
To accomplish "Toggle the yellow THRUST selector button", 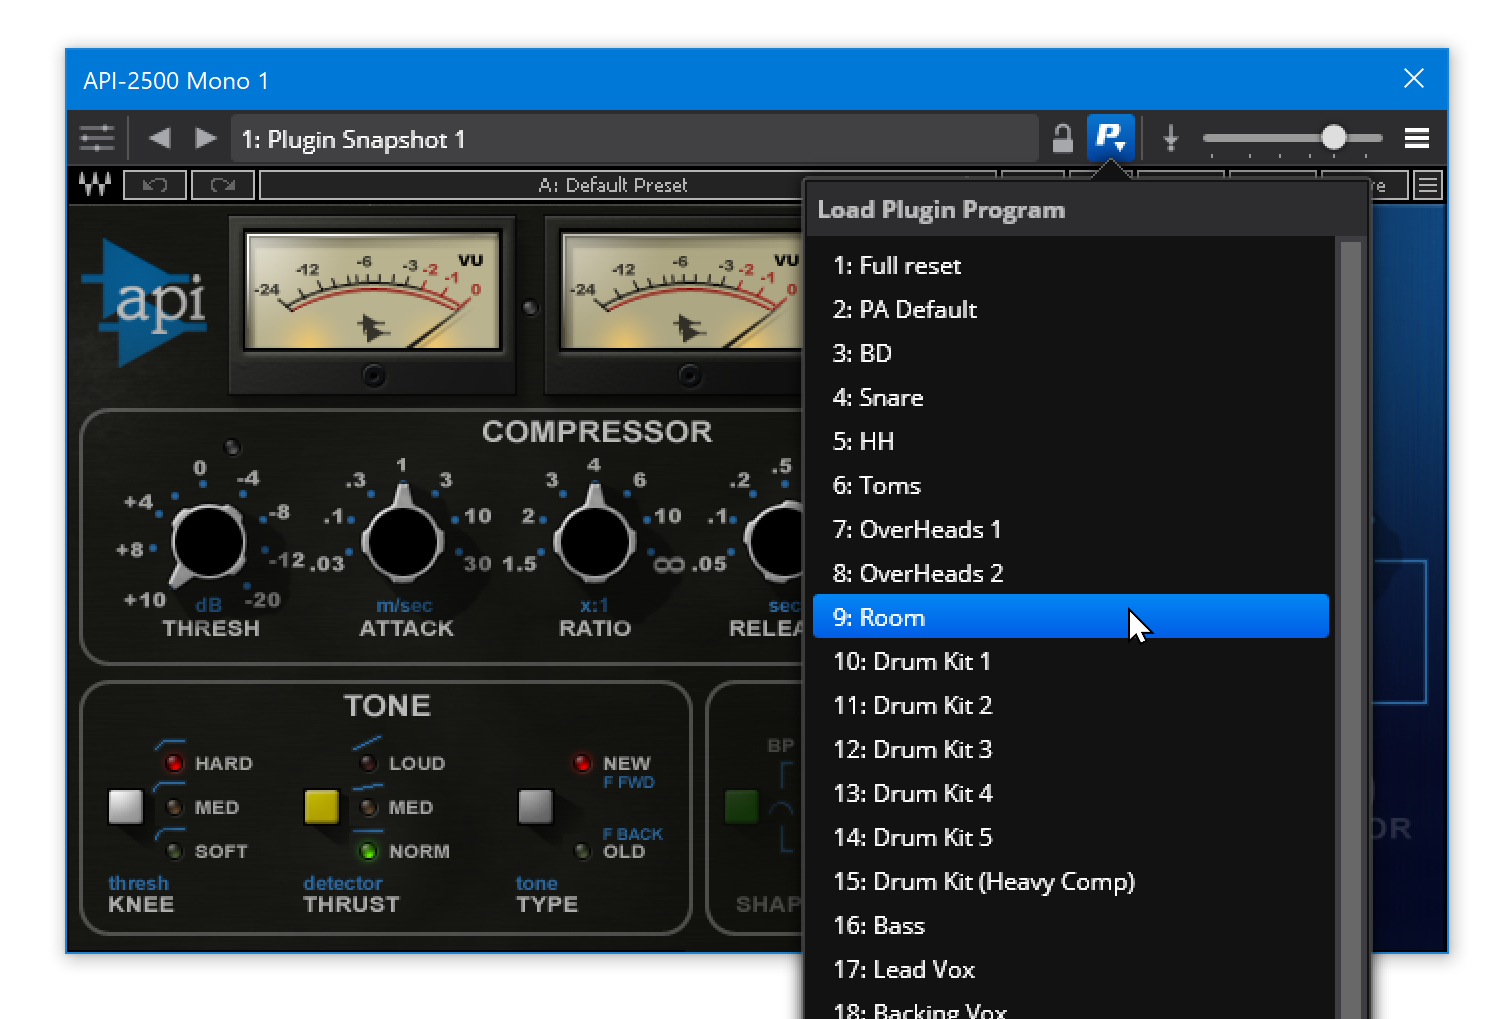I will (x=321, y=807).
